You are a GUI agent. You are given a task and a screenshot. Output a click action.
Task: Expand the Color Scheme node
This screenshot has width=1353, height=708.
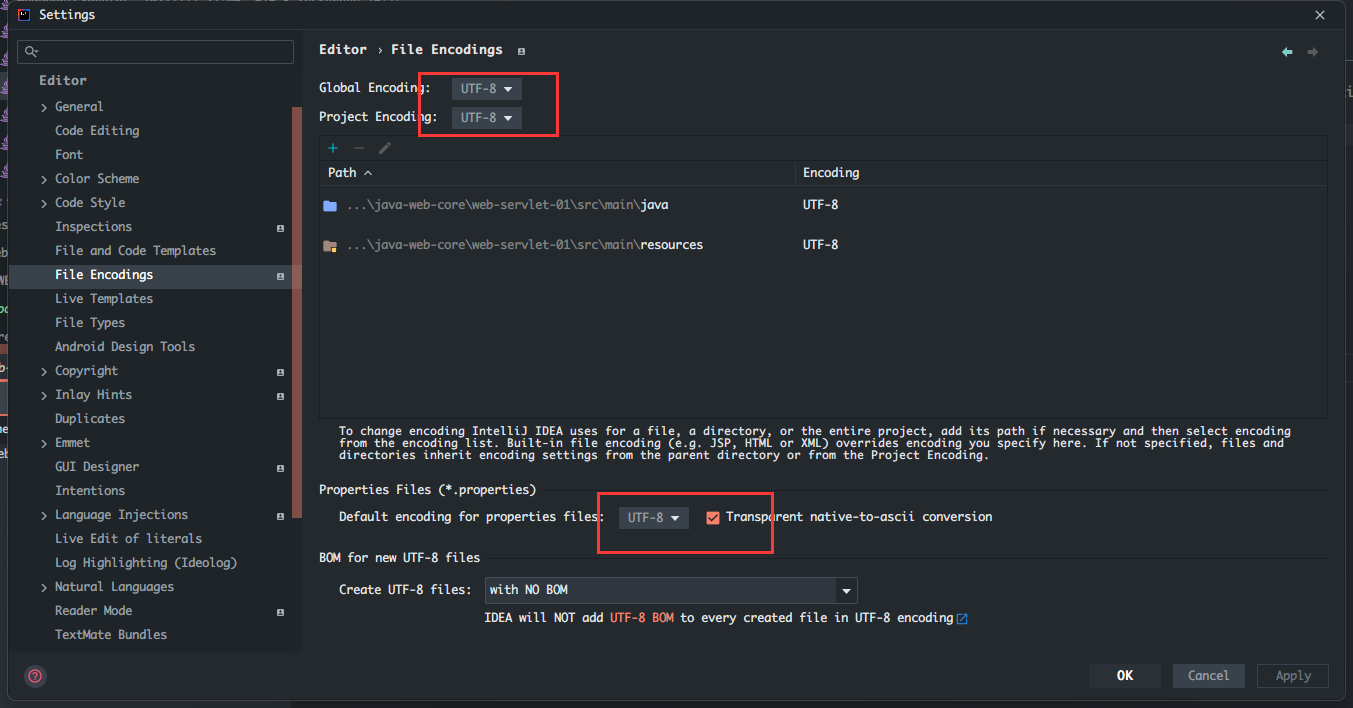click(x=44, y=179)
